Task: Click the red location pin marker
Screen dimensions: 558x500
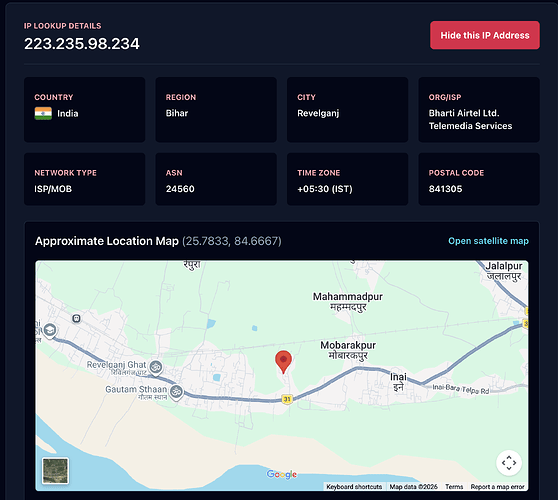Action: click(x=283, y=362)
